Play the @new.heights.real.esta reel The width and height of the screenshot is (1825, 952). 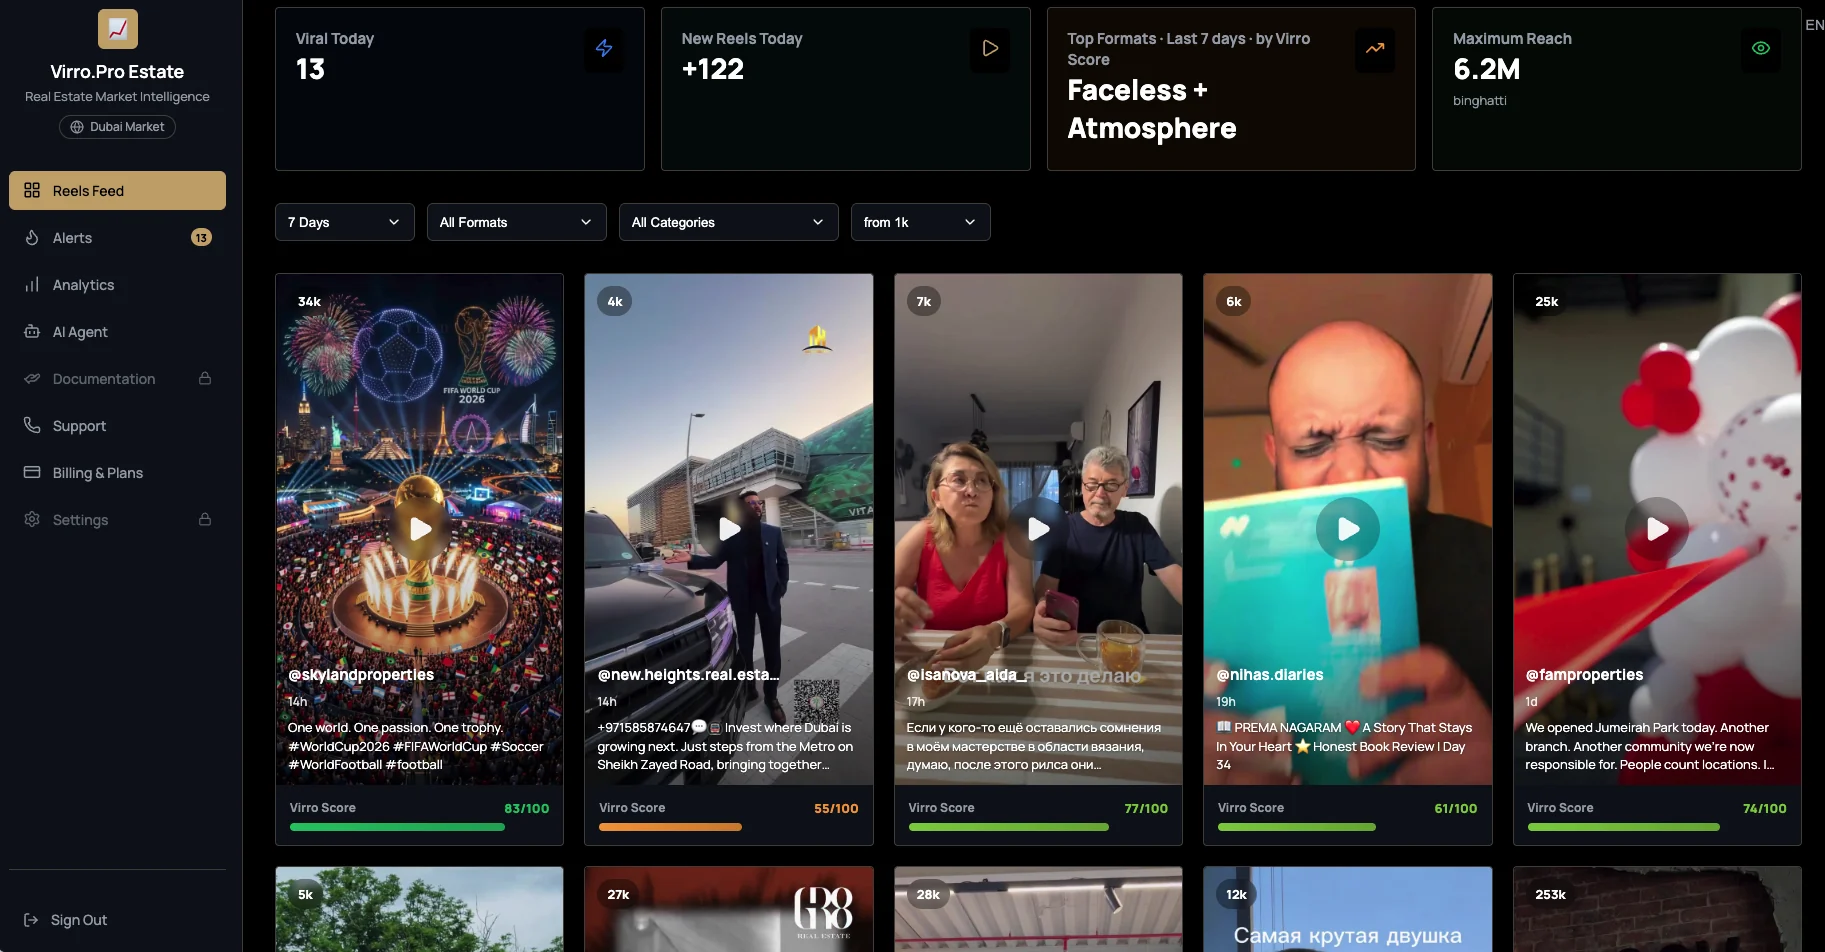click(x=729, y=529)
